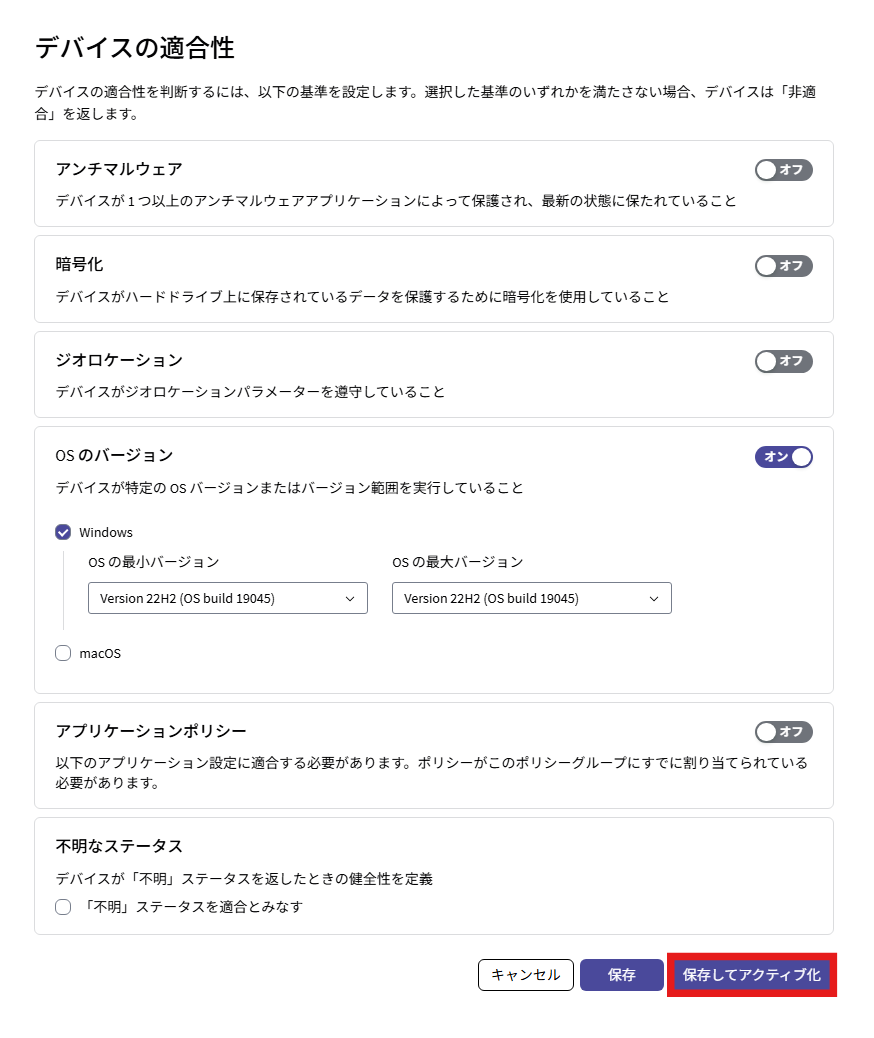Image resolution: width=874 pixels, height=1038 pixels.
Task: Click the デバイスの適合性 page title
Action: [x=134, y=48]
